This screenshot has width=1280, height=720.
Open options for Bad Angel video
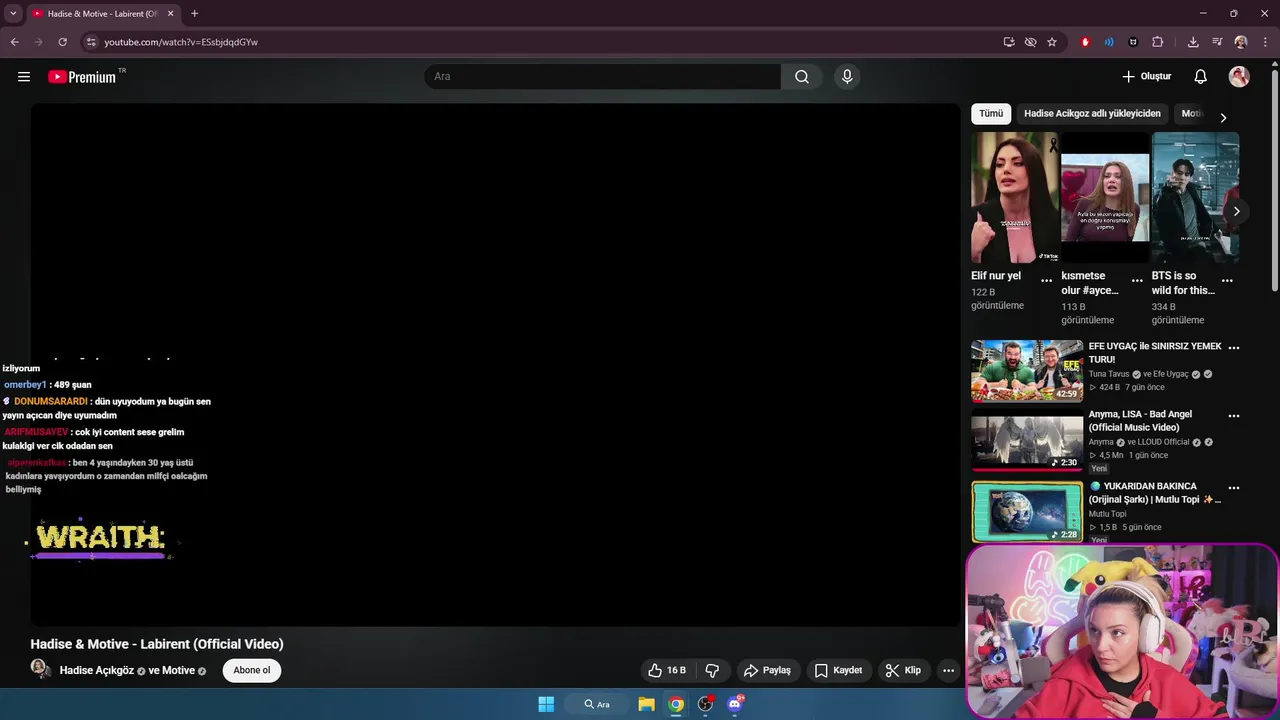point(1234,416)
